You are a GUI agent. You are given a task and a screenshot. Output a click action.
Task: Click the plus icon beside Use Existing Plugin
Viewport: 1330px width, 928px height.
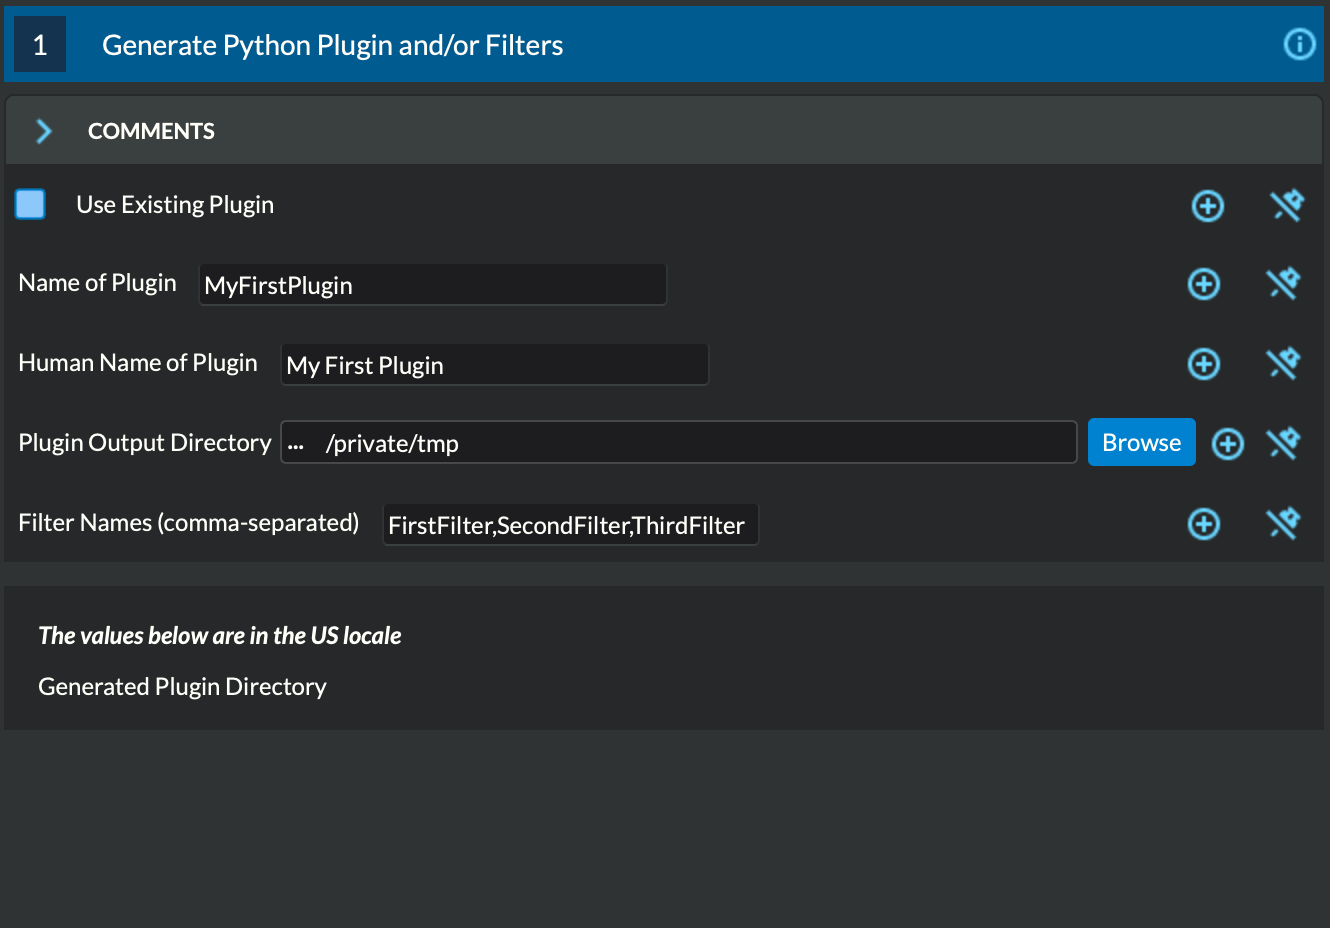point(1207,206)
